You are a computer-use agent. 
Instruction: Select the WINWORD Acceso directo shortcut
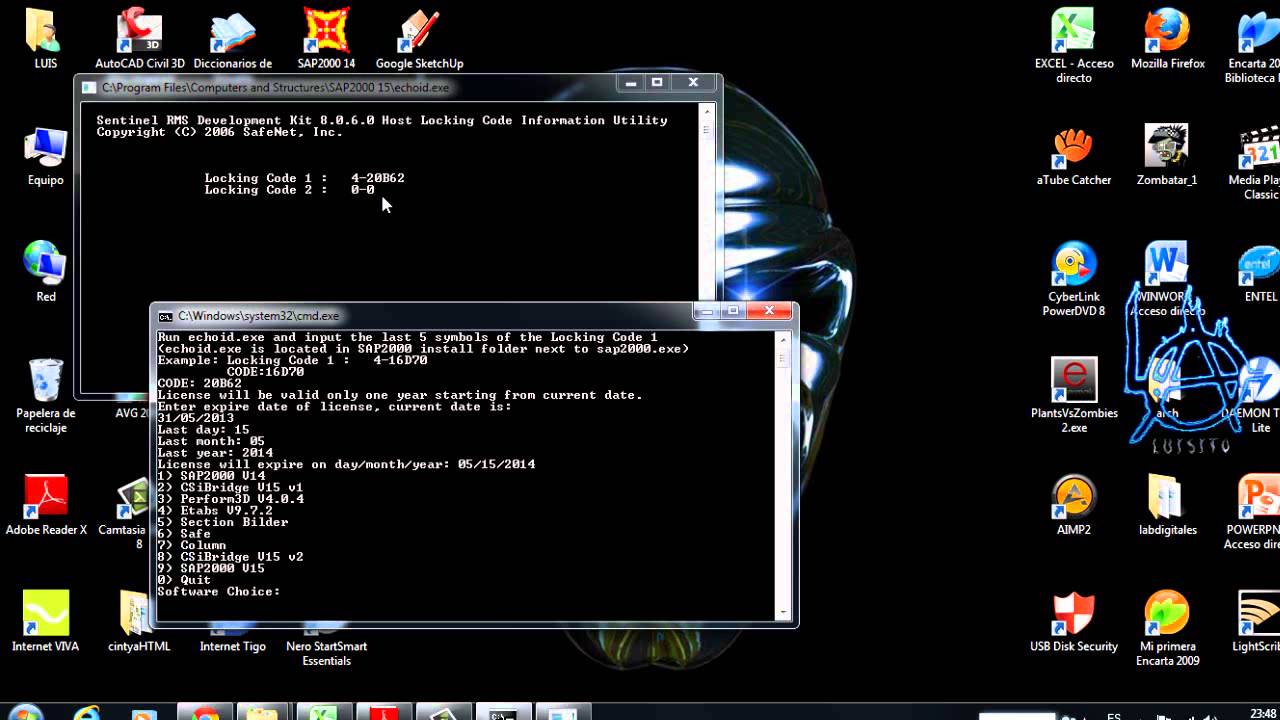click(x=1167, y=279)
